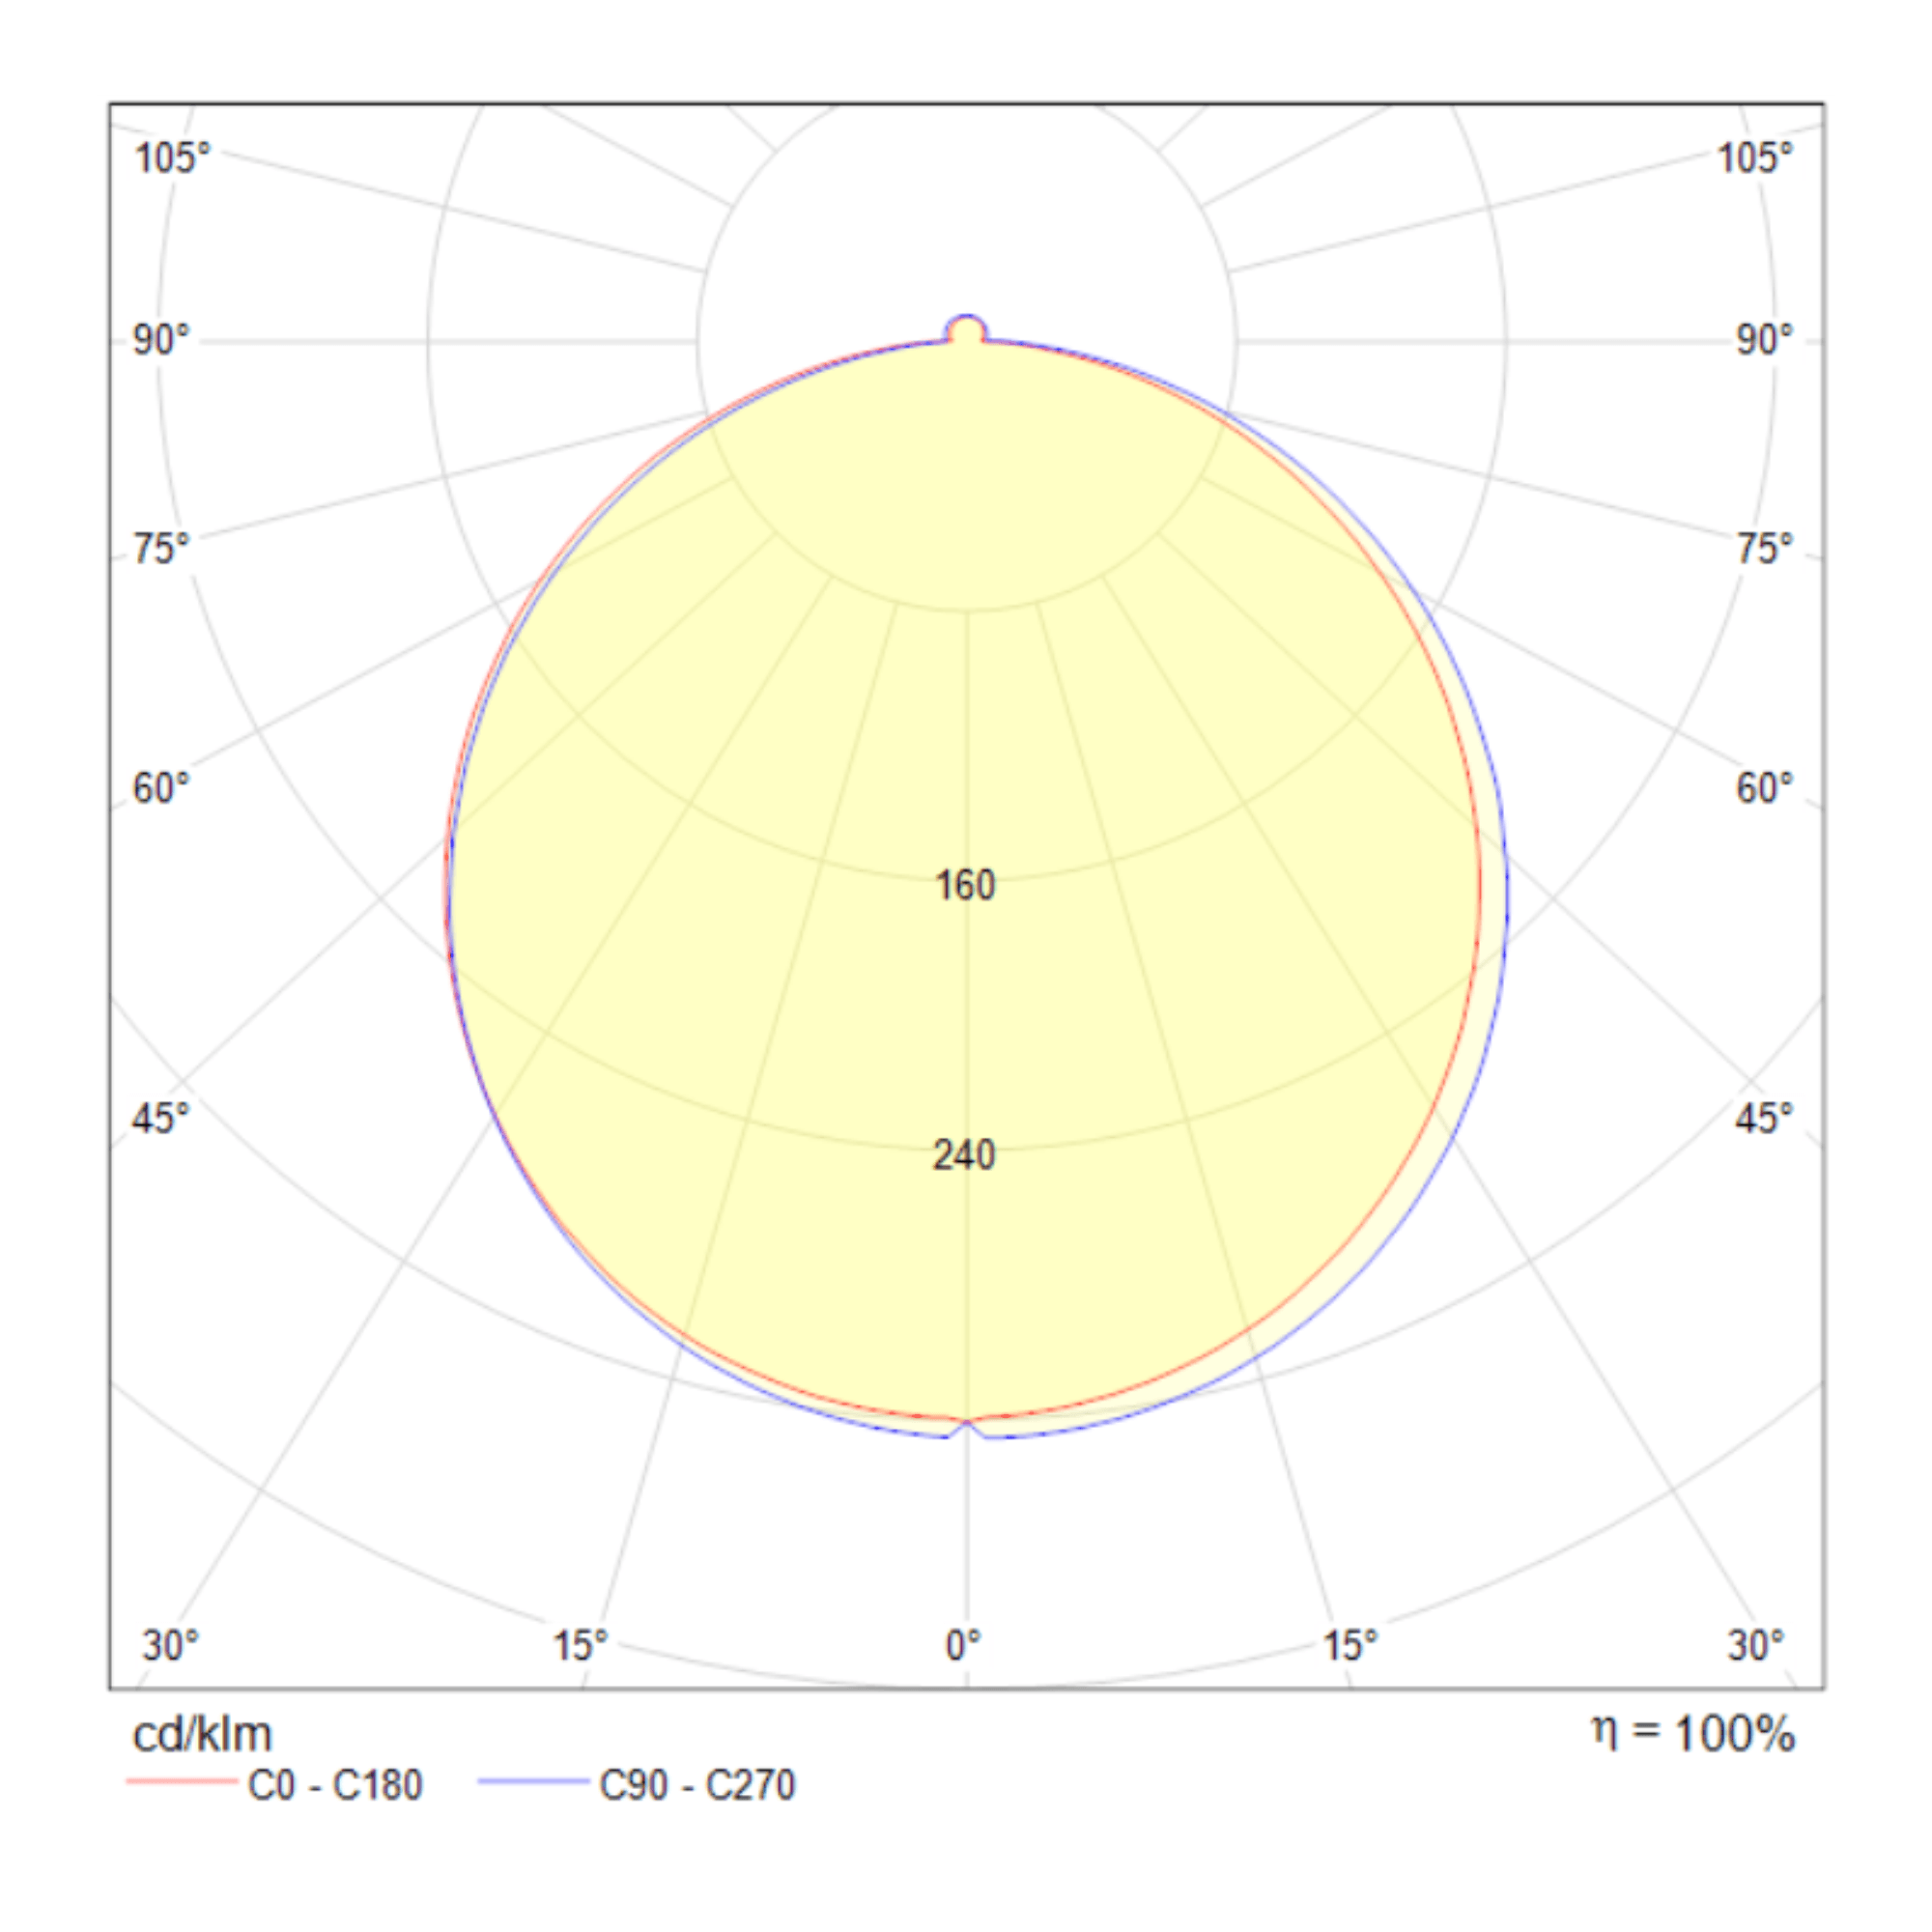Click the right 30° angle label
Image resolution: width=1932 pixels, height=1932 pixels.
tap(1756, 1645)
